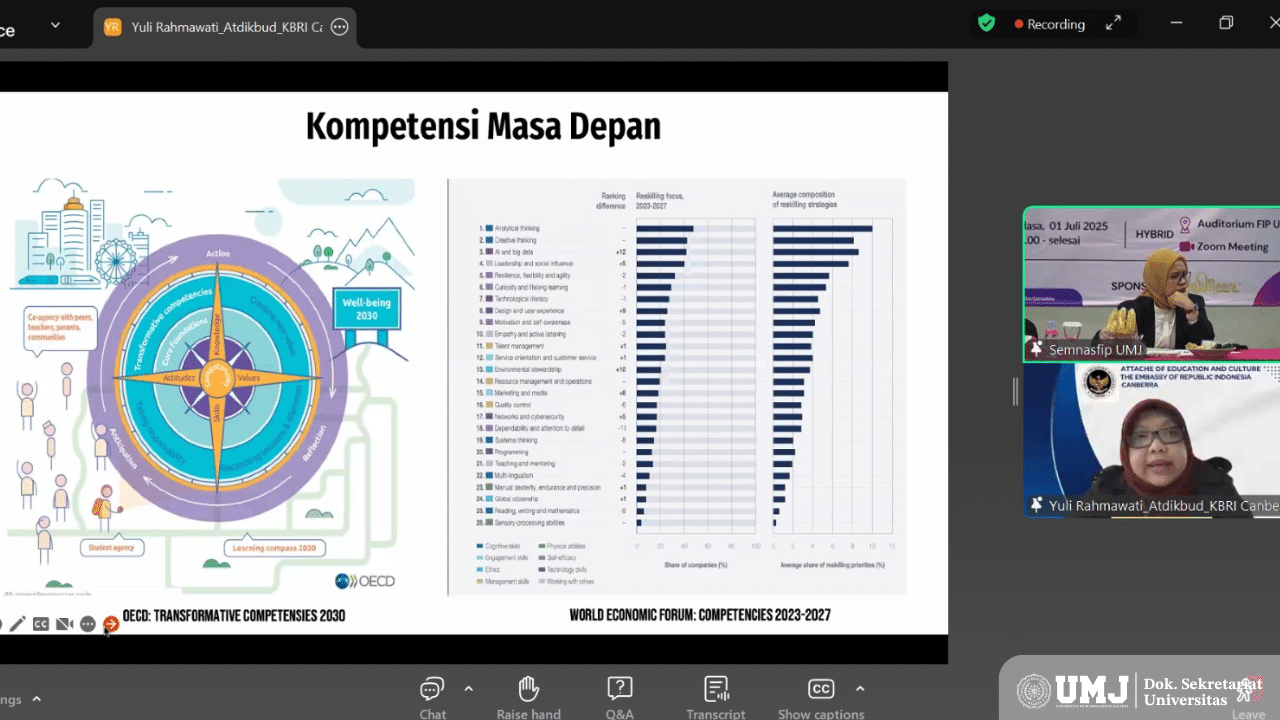
Task: Turn on Show captions
Action: tap(821, 697)
